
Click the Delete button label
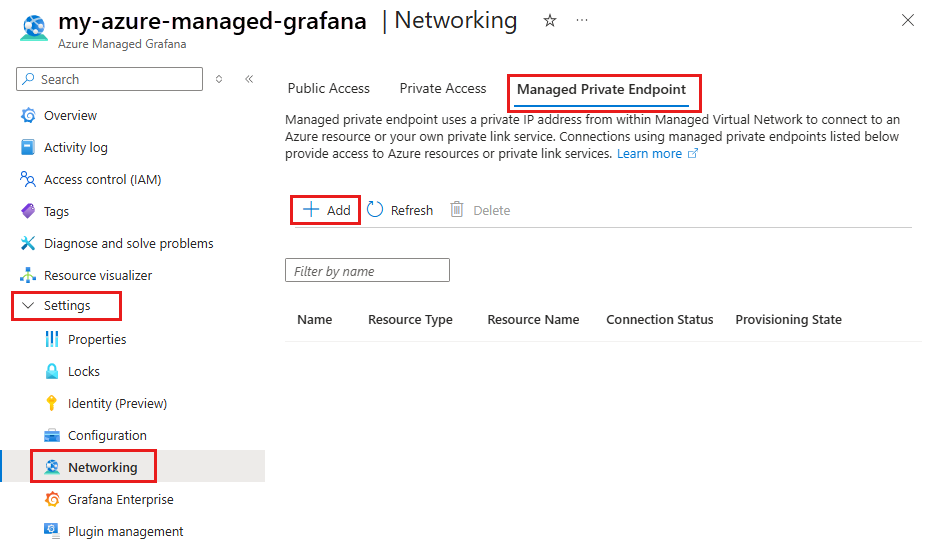point(492,210)
